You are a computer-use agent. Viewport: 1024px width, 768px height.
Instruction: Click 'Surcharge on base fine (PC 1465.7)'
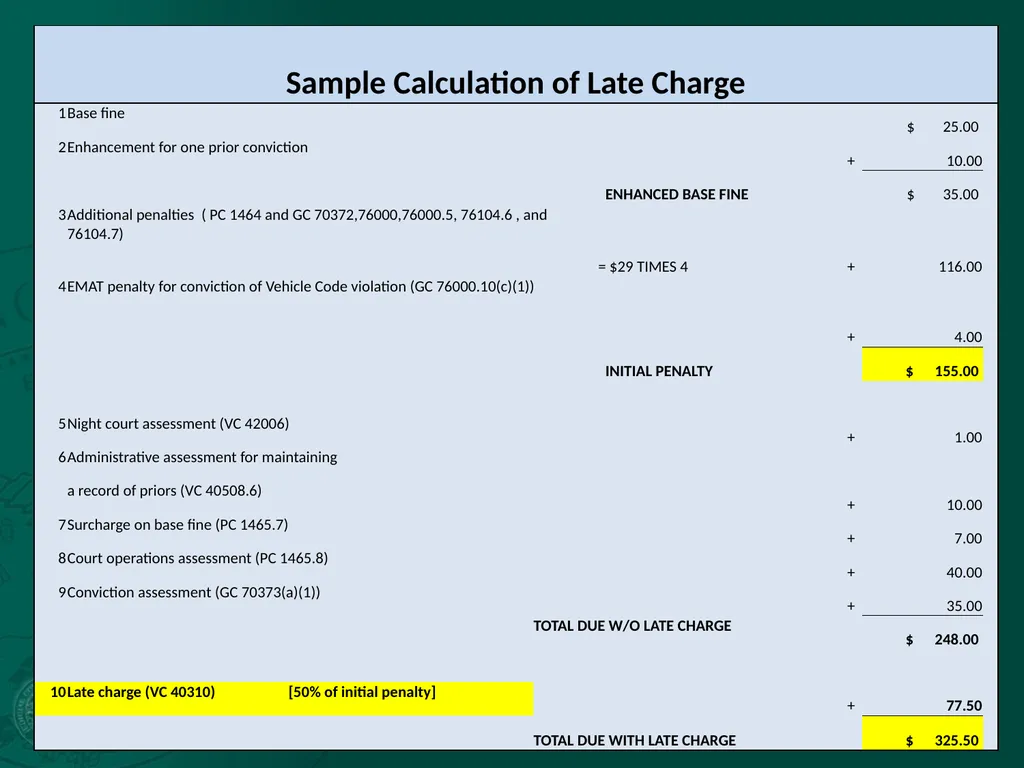pyautogui.click(x=177, y=524)
